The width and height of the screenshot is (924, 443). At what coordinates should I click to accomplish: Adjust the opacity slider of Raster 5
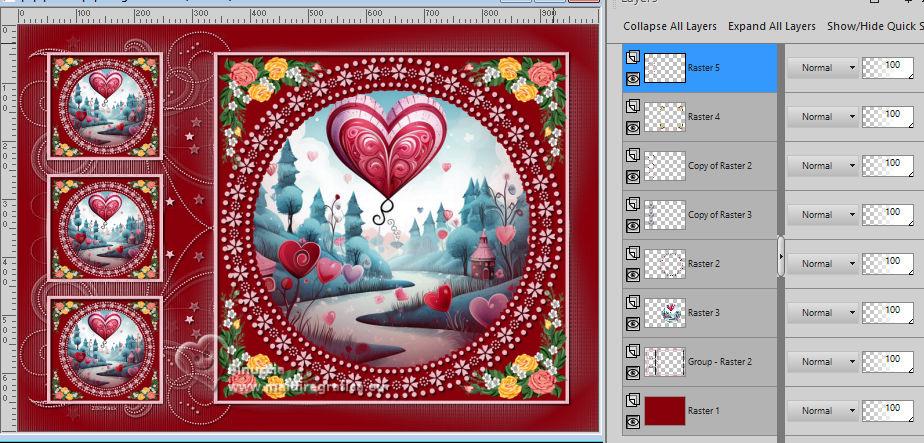[x=887, y=68]
